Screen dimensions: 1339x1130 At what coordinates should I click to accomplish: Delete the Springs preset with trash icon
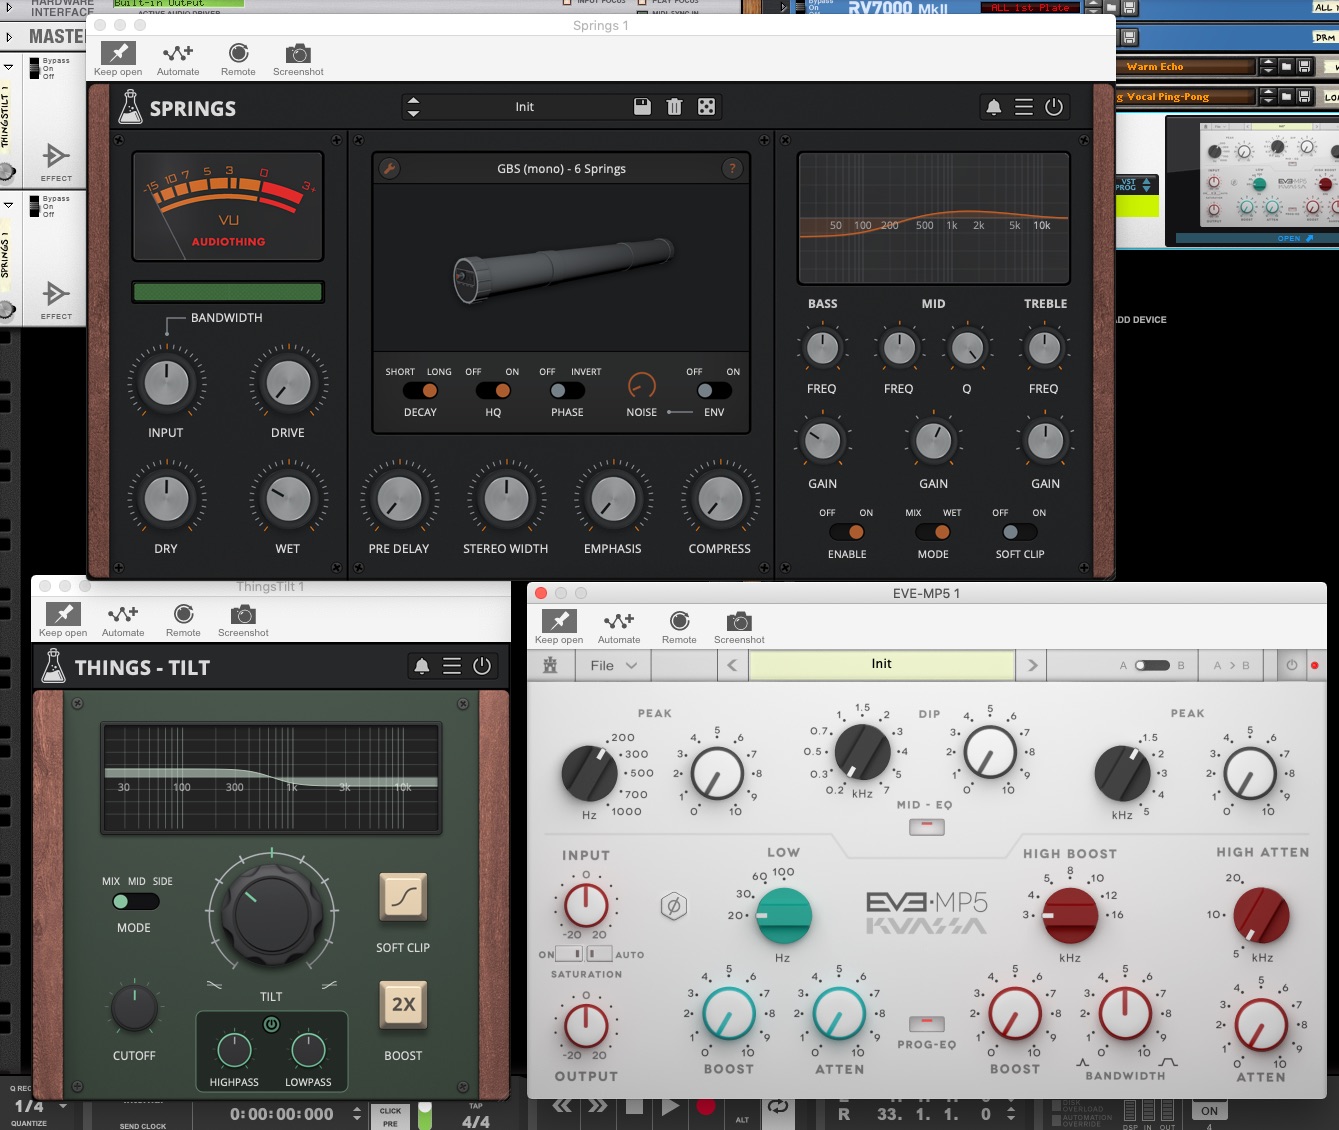click(x=675, y=107)
